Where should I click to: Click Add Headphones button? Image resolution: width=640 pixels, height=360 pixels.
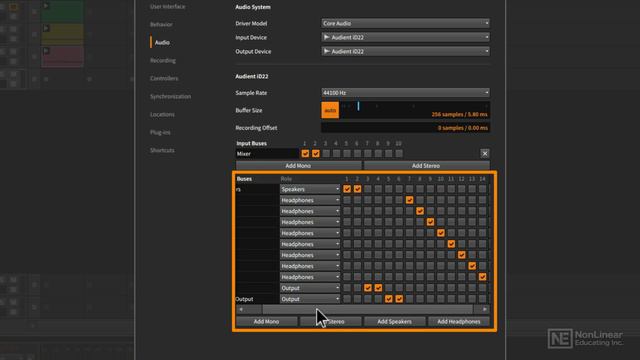point(459,322)
